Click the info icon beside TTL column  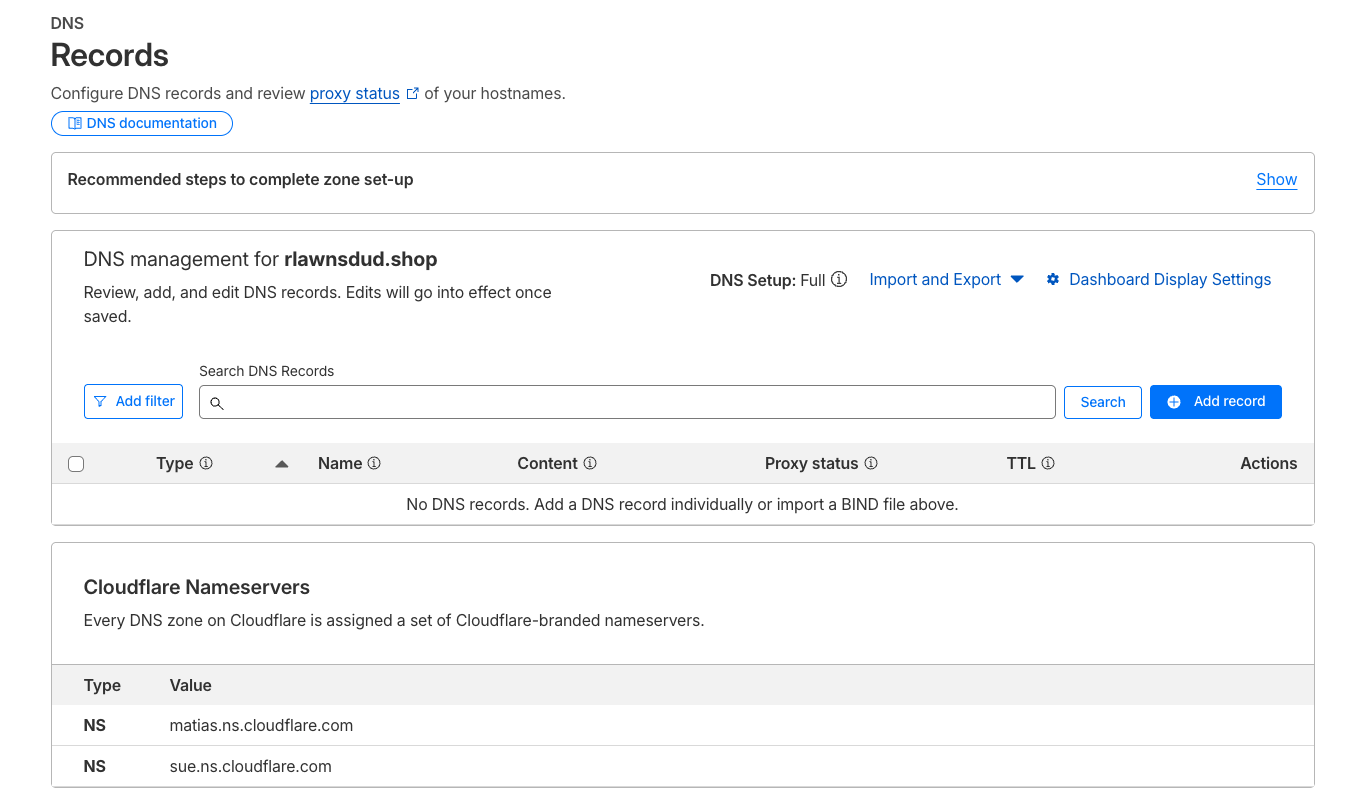coord(1048,464)
